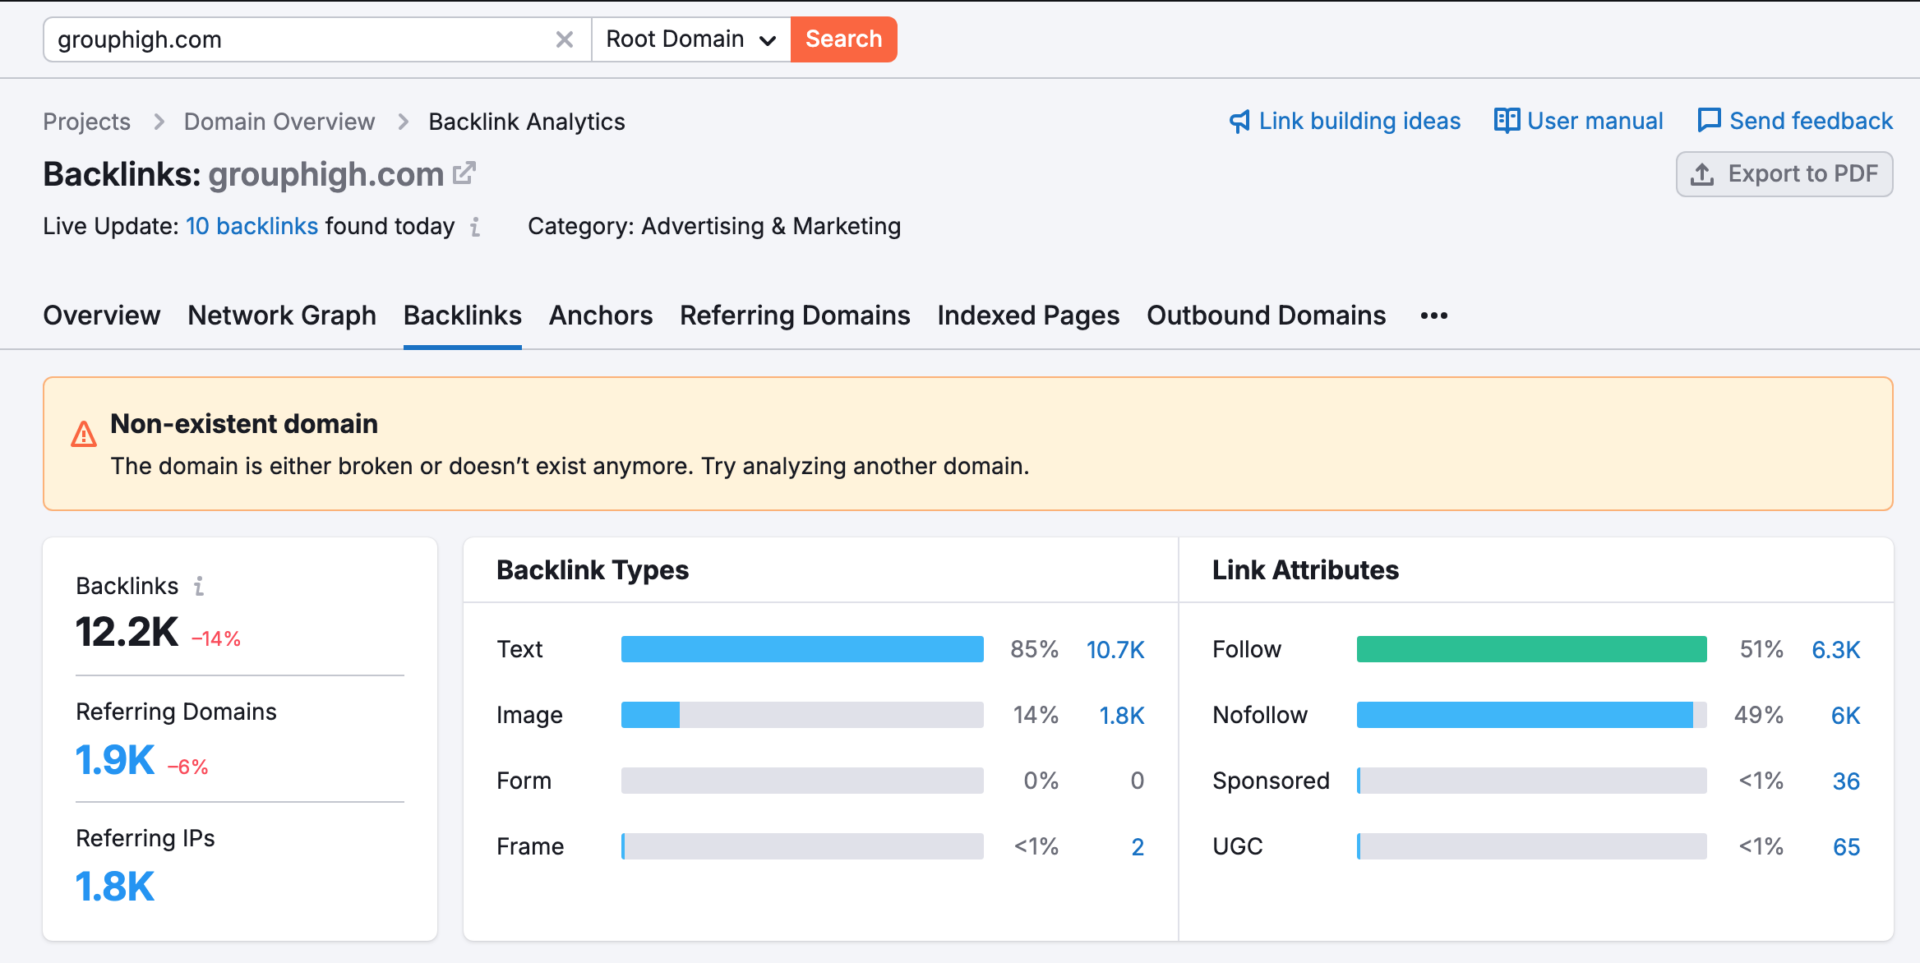
Task: Click the Sponsored attribute bar
Action: (1532, 781)
